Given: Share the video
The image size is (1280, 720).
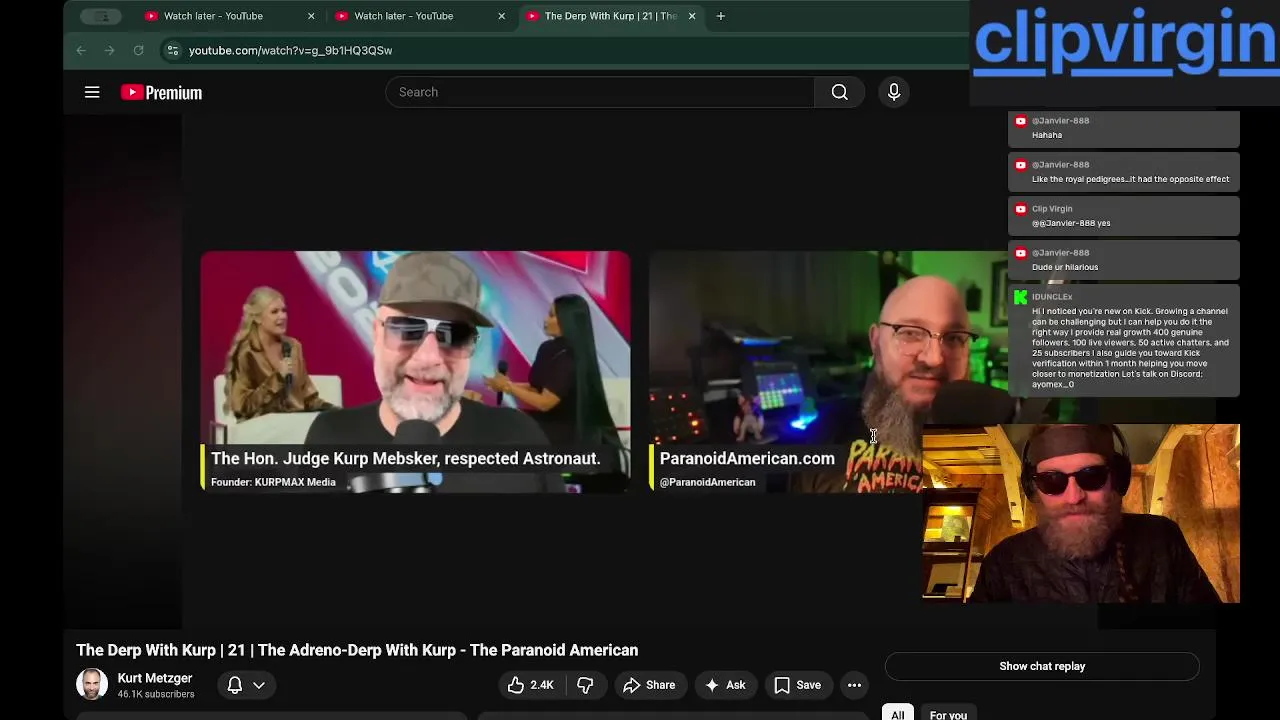Looking at the screenshot, I should [x=649, y=685].
